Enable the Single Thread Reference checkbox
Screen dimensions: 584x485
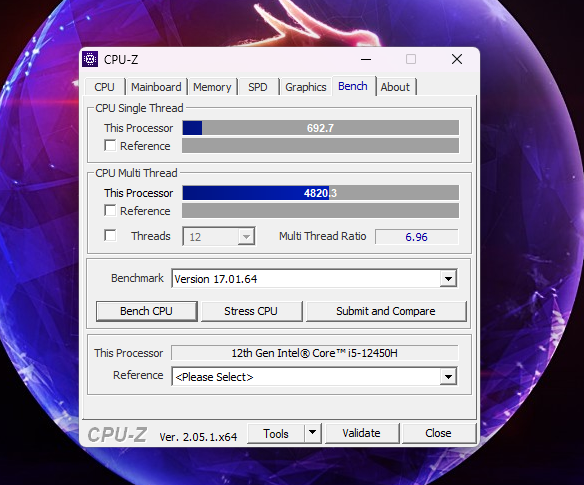coord(110,145)
